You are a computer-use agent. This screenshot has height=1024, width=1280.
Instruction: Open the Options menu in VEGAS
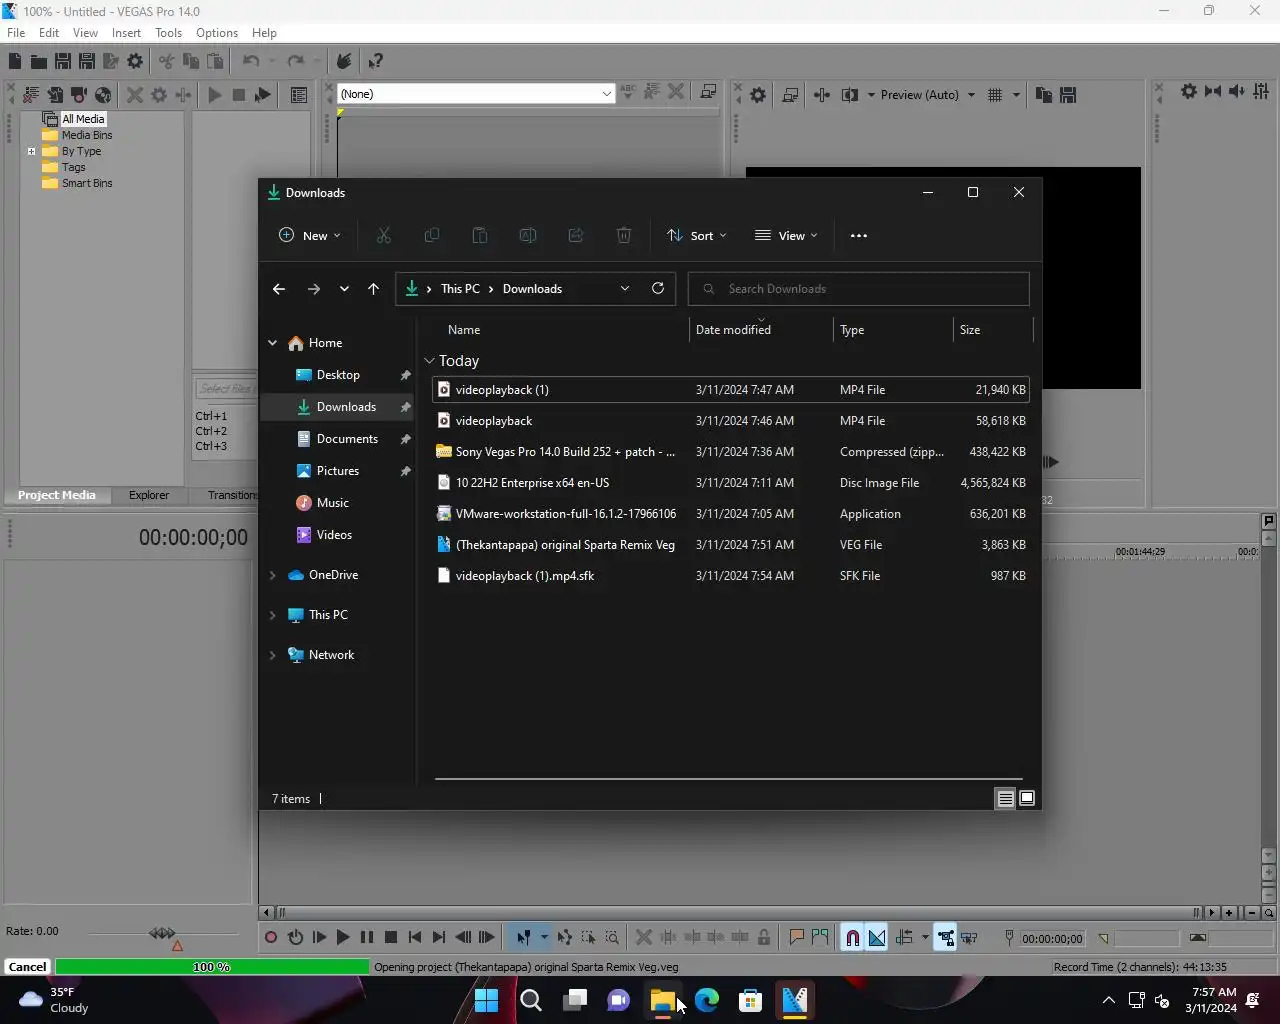[217, 33]
